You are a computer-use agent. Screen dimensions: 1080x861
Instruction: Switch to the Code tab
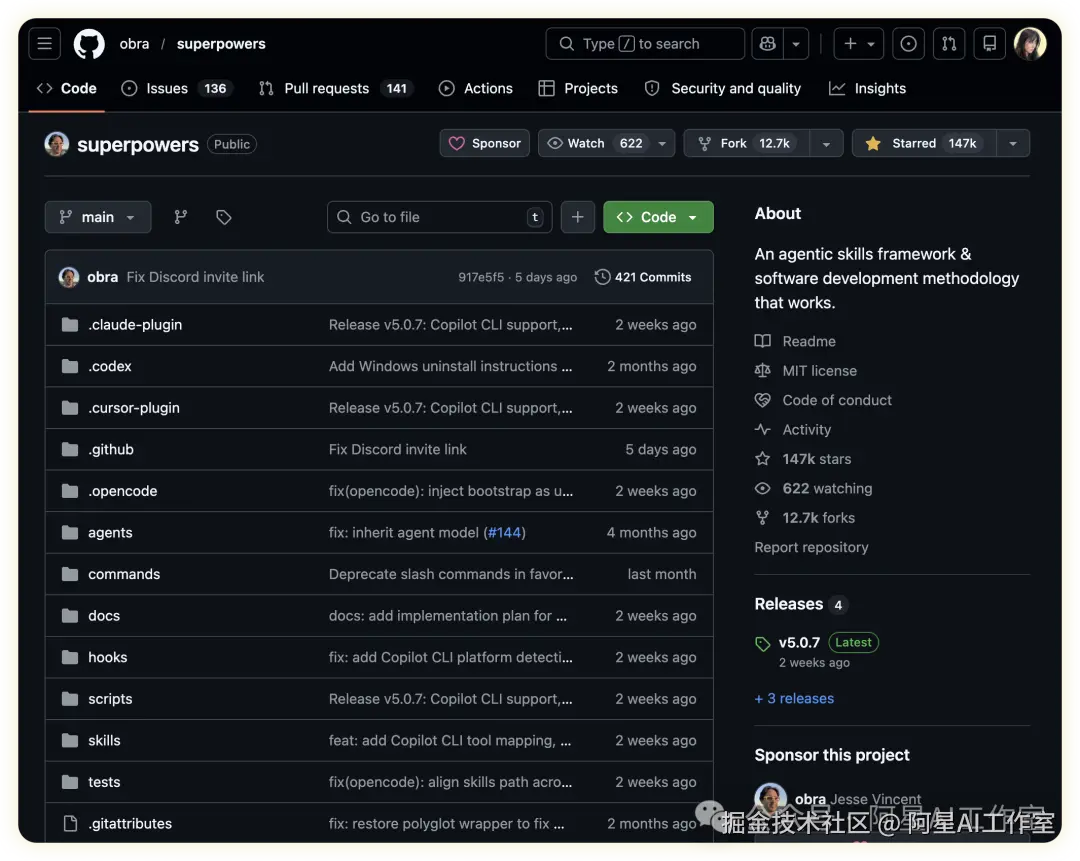click(67, 88)
